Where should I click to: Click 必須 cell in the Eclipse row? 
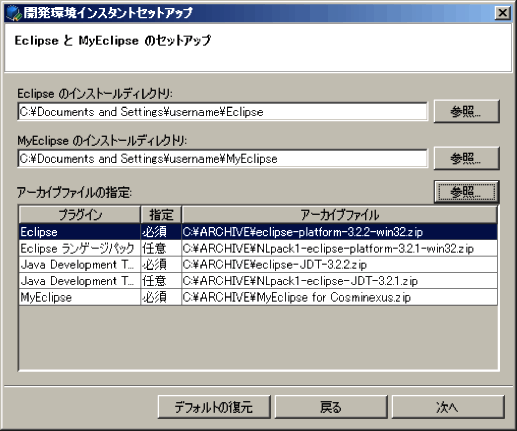coord(161,232)
